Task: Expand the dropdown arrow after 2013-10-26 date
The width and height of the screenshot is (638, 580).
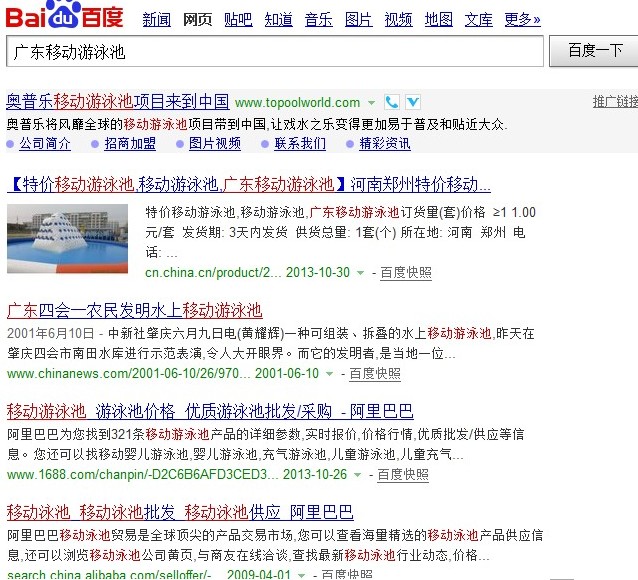Action: [359, 475]
